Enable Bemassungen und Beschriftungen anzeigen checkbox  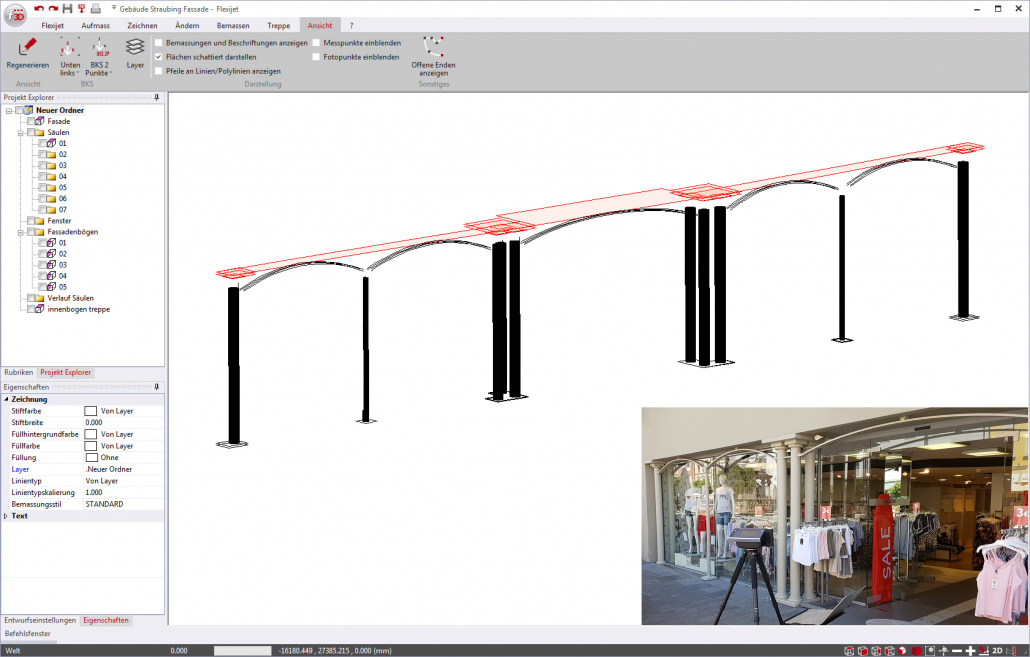tap(158, 43)
